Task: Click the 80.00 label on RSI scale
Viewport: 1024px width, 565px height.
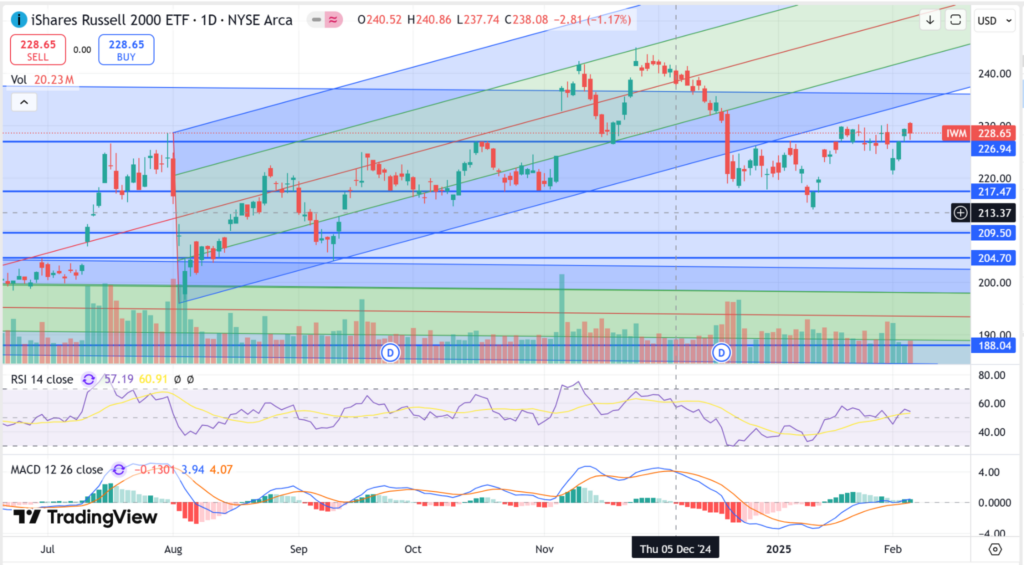Action: (x=991, y=376)
